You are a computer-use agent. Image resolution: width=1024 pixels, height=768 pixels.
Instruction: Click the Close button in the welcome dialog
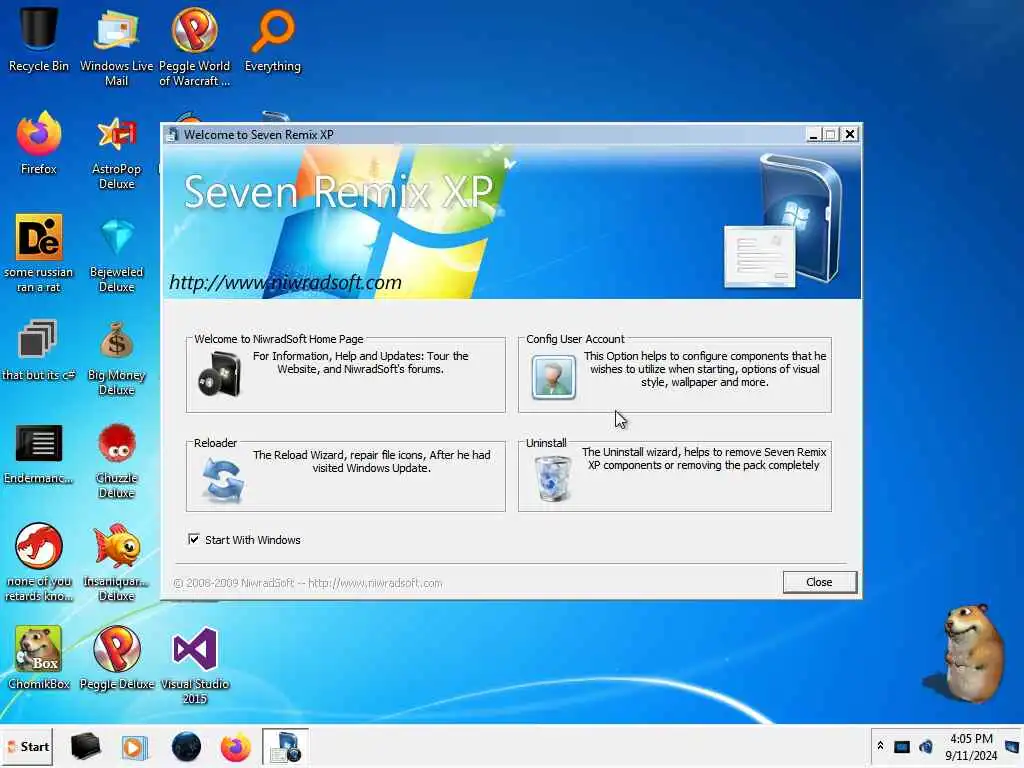pos(819,582)
